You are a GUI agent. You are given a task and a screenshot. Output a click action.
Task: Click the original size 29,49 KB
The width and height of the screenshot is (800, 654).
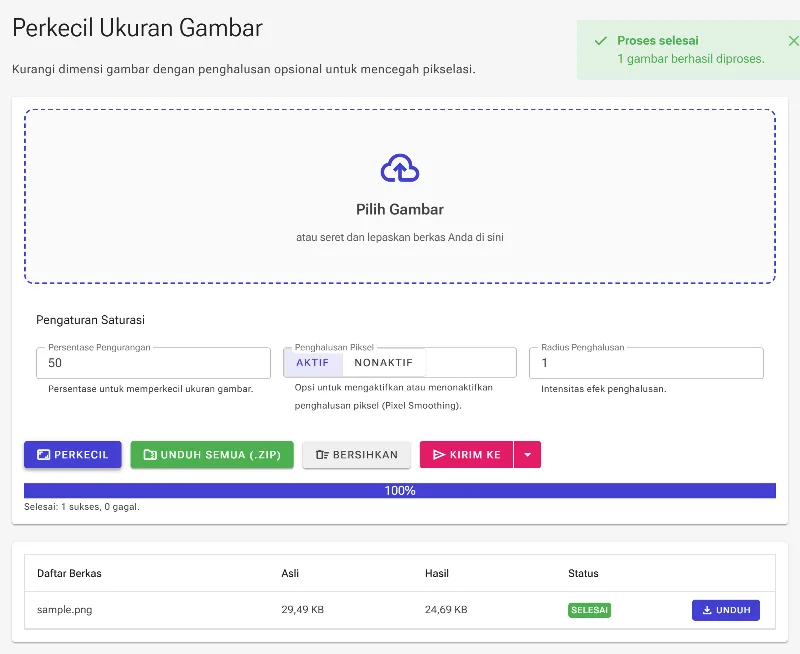[x=303, y=610]
